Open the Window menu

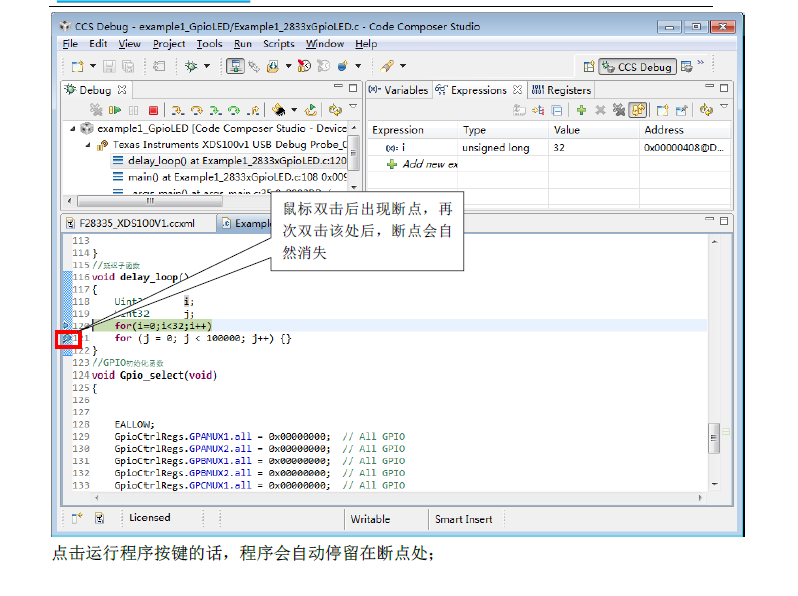325,44
